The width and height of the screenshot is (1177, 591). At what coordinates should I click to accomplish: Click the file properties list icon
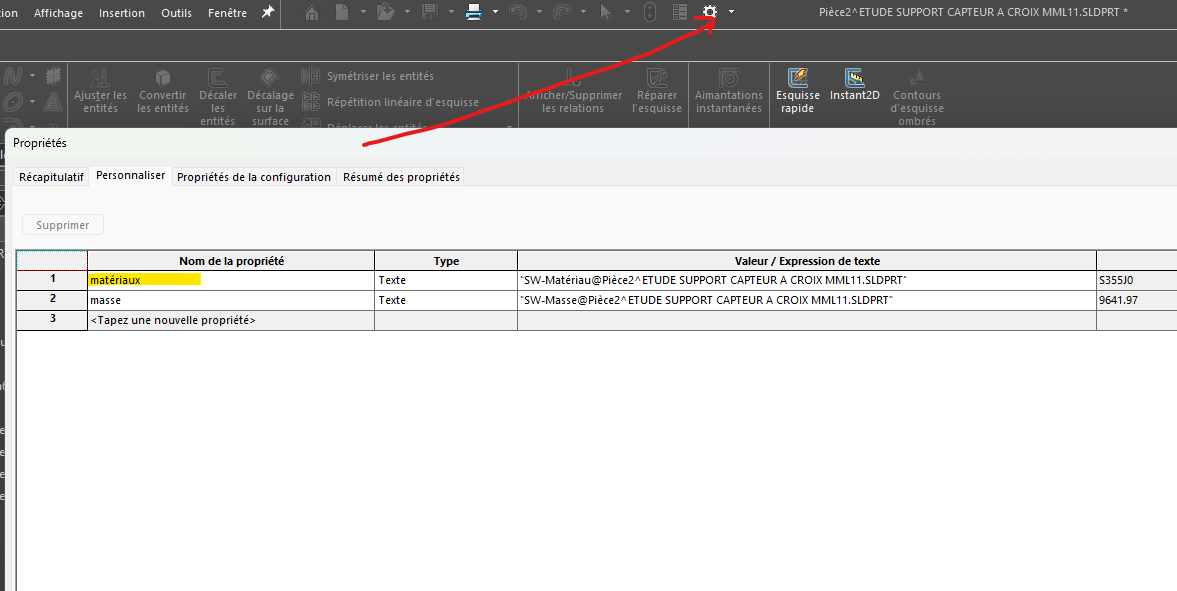[x=680, y=12]
